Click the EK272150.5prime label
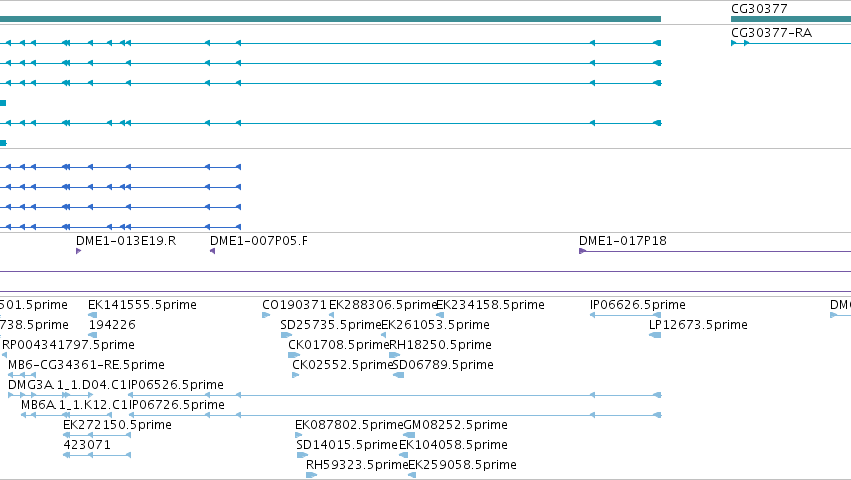The image size is (851, 480). [117, 425]
